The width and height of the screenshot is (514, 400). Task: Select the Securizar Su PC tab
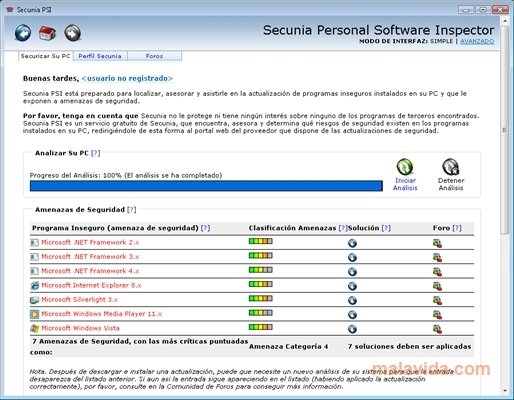45,56
